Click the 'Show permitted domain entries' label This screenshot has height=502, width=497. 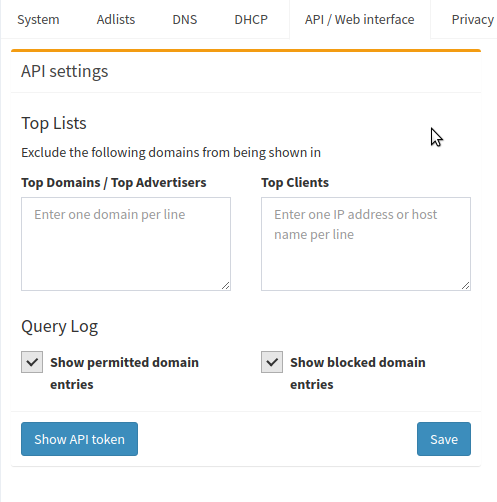(124, 373)
